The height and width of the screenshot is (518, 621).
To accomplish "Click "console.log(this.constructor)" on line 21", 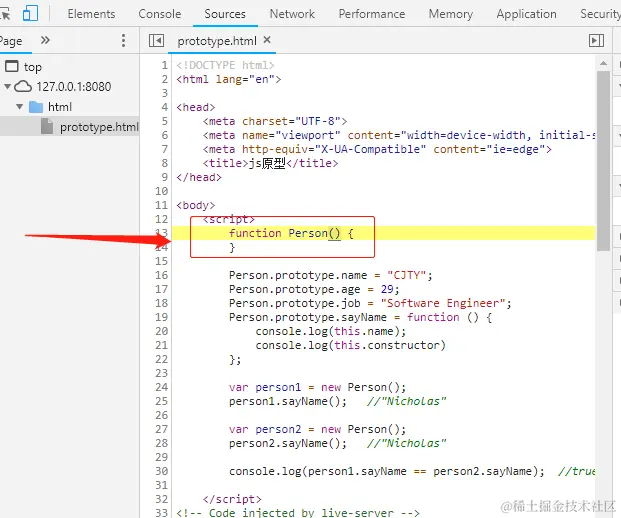I will [x=351, y=345].
